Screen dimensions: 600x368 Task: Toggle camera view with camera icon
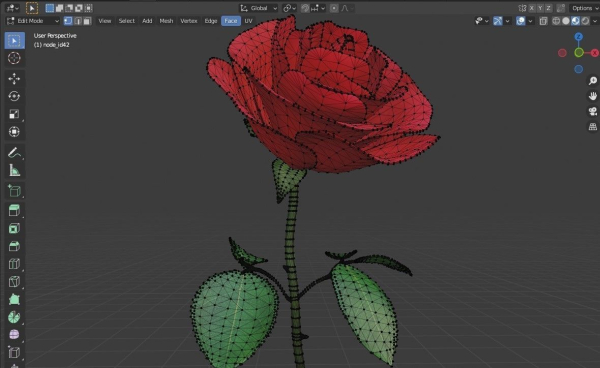[x=593, y=111]
